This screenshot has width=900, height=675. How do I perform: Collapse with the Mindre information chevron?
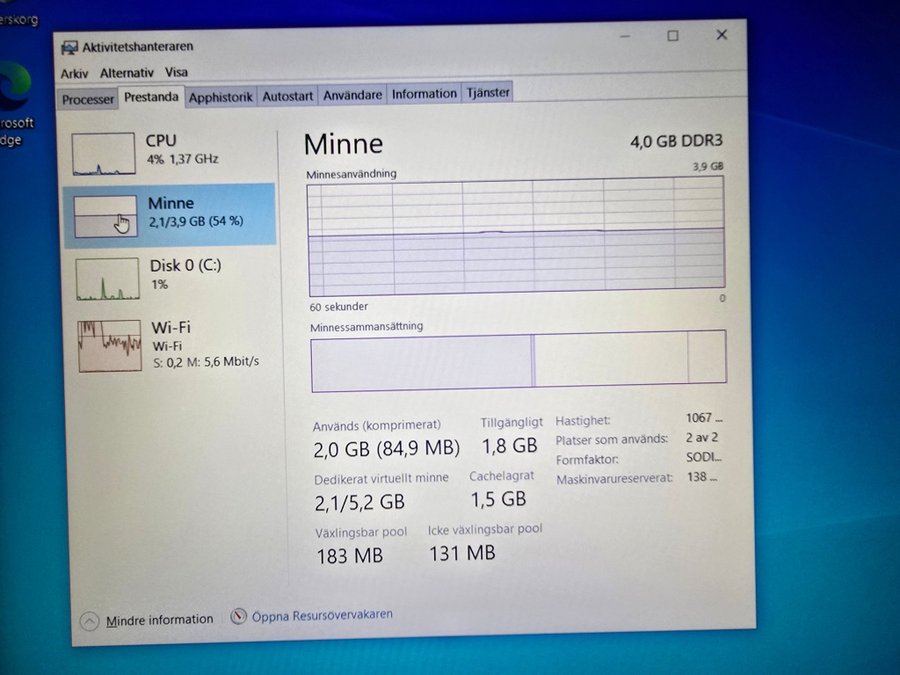tap(89, 621)
